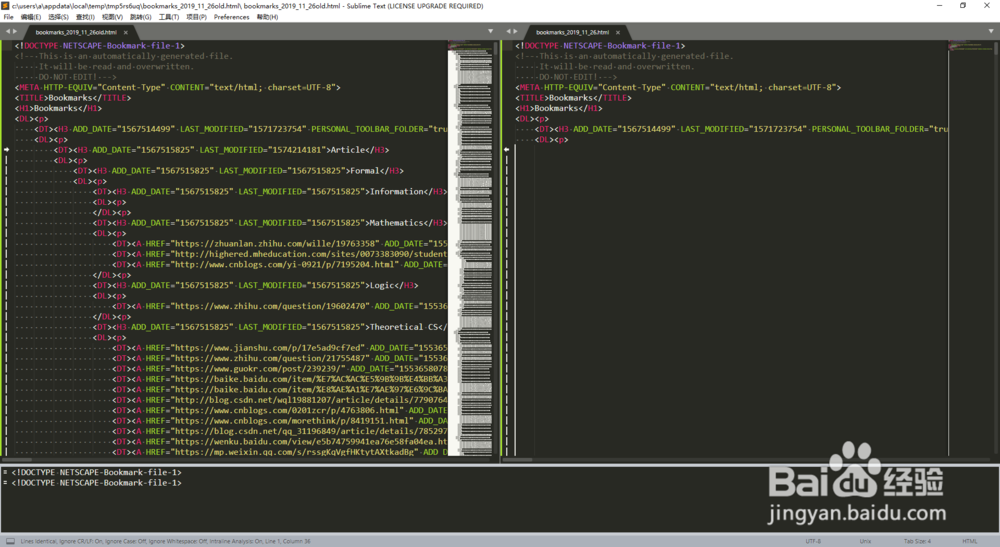The height and width of the screenshot is (547, 1000).
Task: Click next-tab arrow in left pane
Action: click(x=15, y=31)
